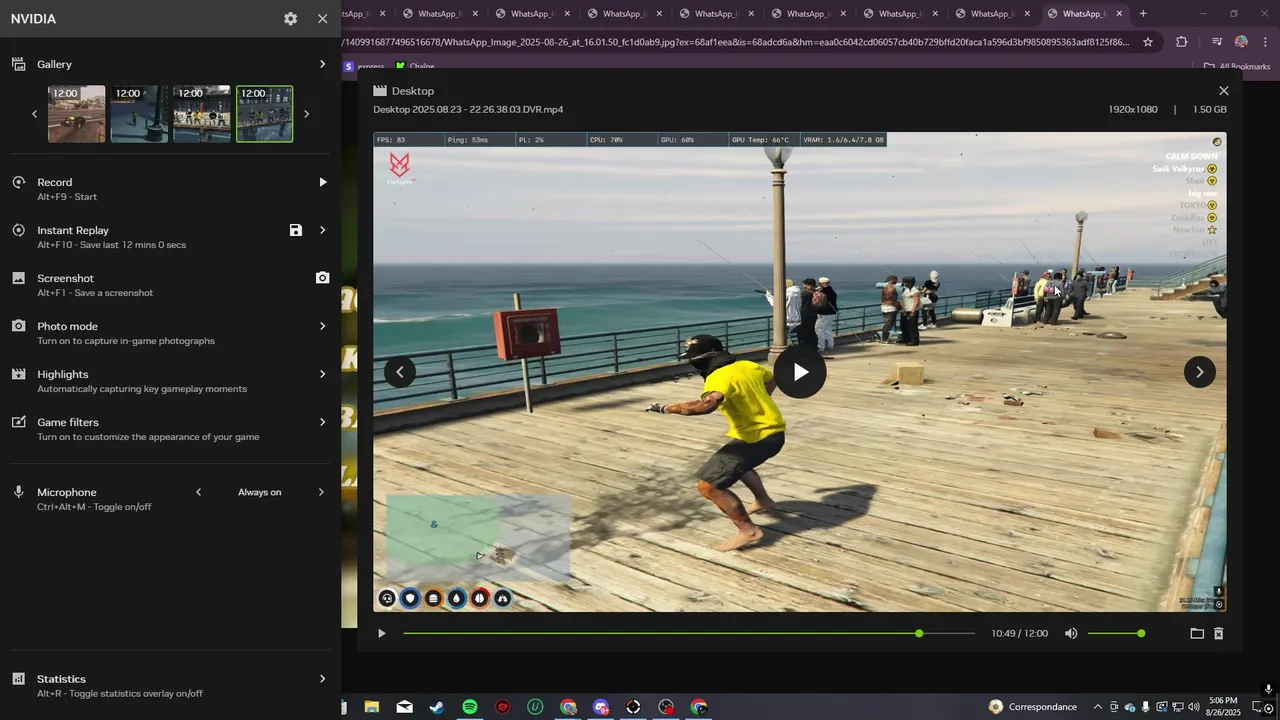Click the 10:49 / 12:00 time readout
The height and width of the screenshot is (720, 1280).
[x=1019, y=634]
